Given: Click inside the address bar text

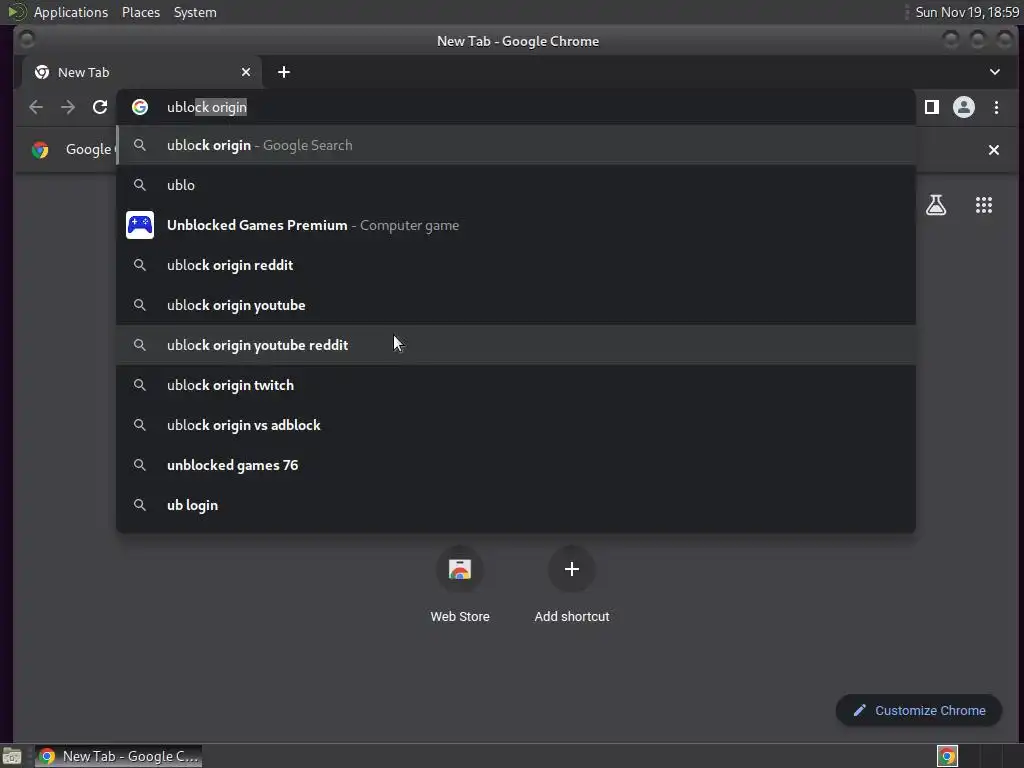Looking at the screenshot, I should click(207, 107).
